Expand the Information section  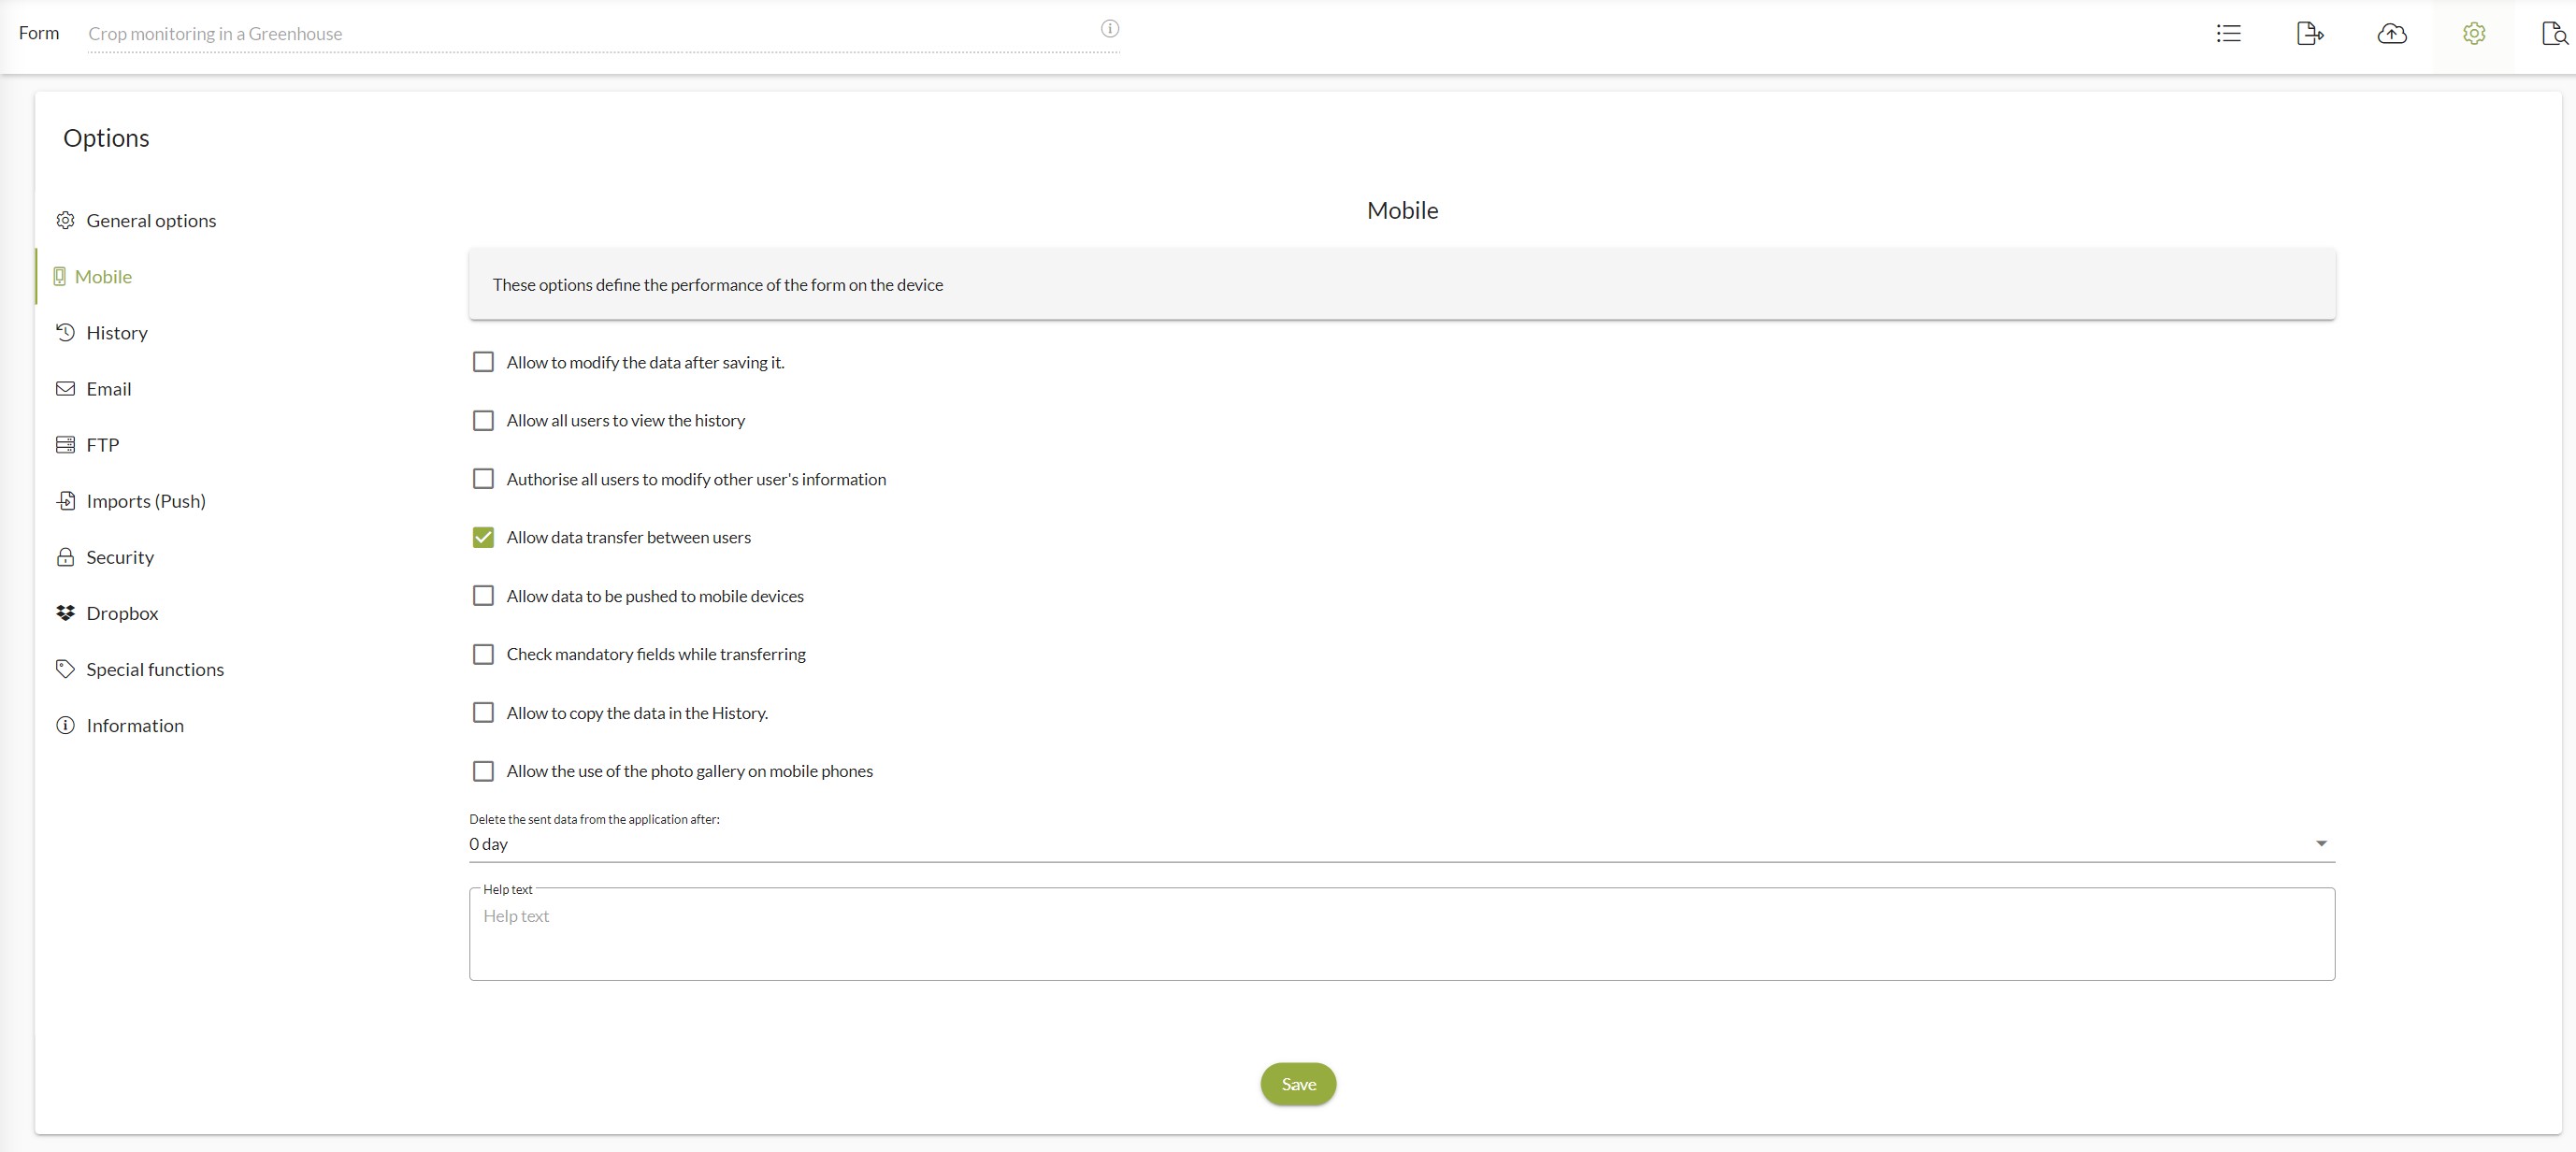click(x=135, y=723)
